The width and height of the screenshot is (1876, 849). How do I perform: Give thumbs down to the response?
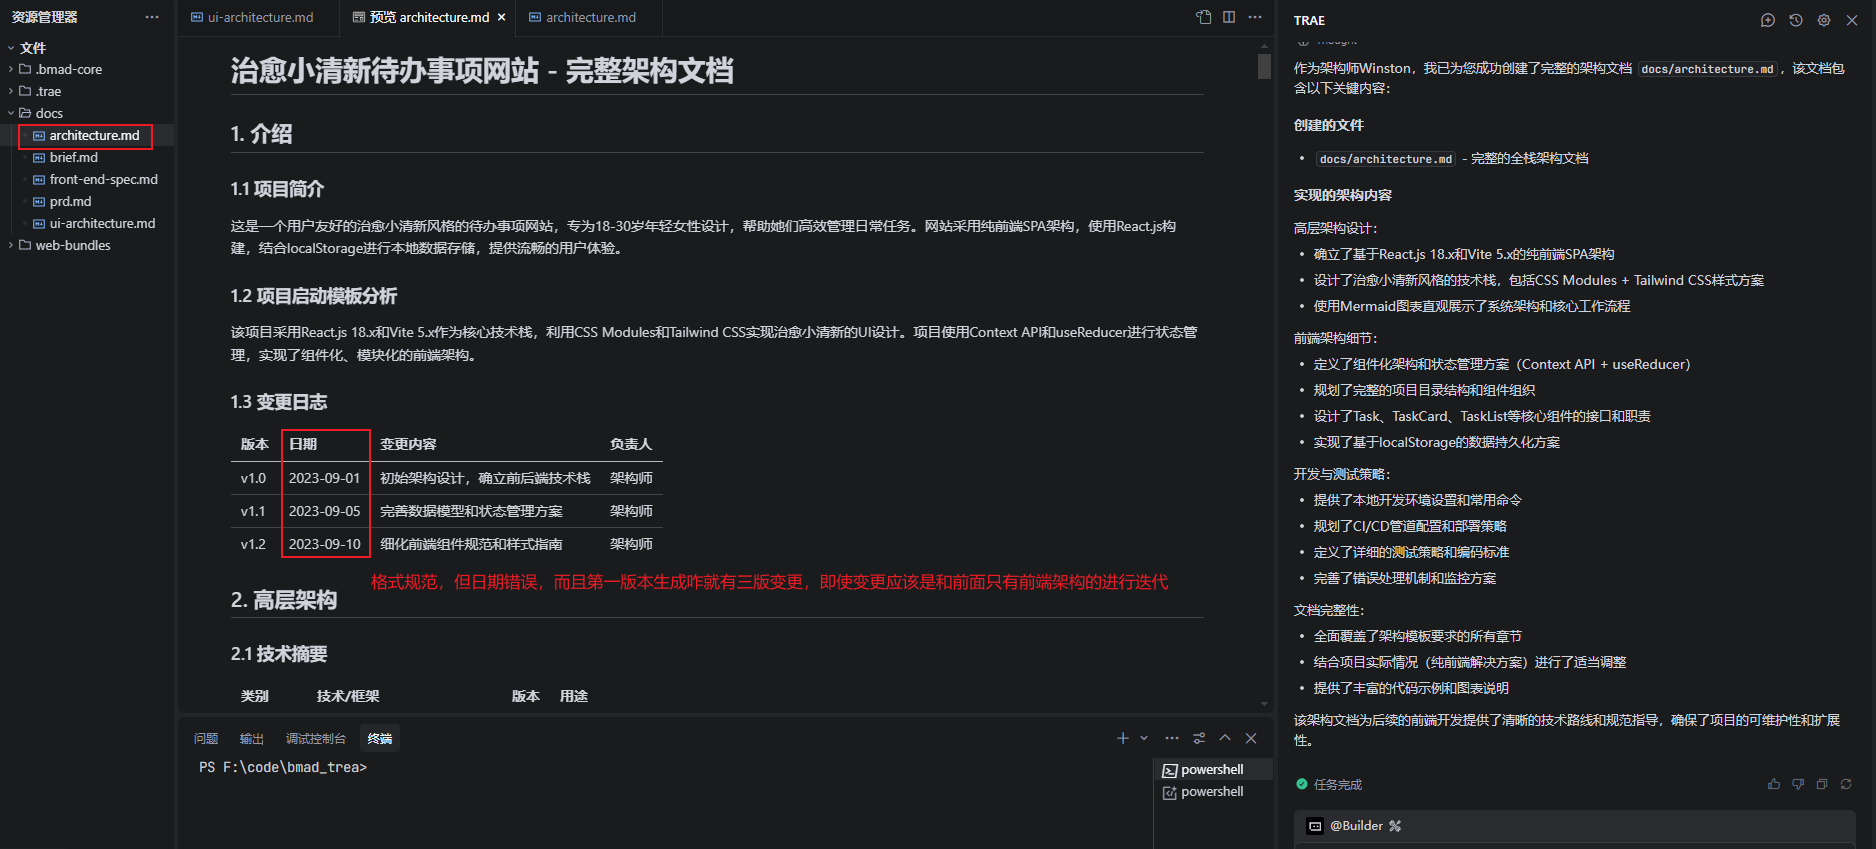tap(1798, 784)
